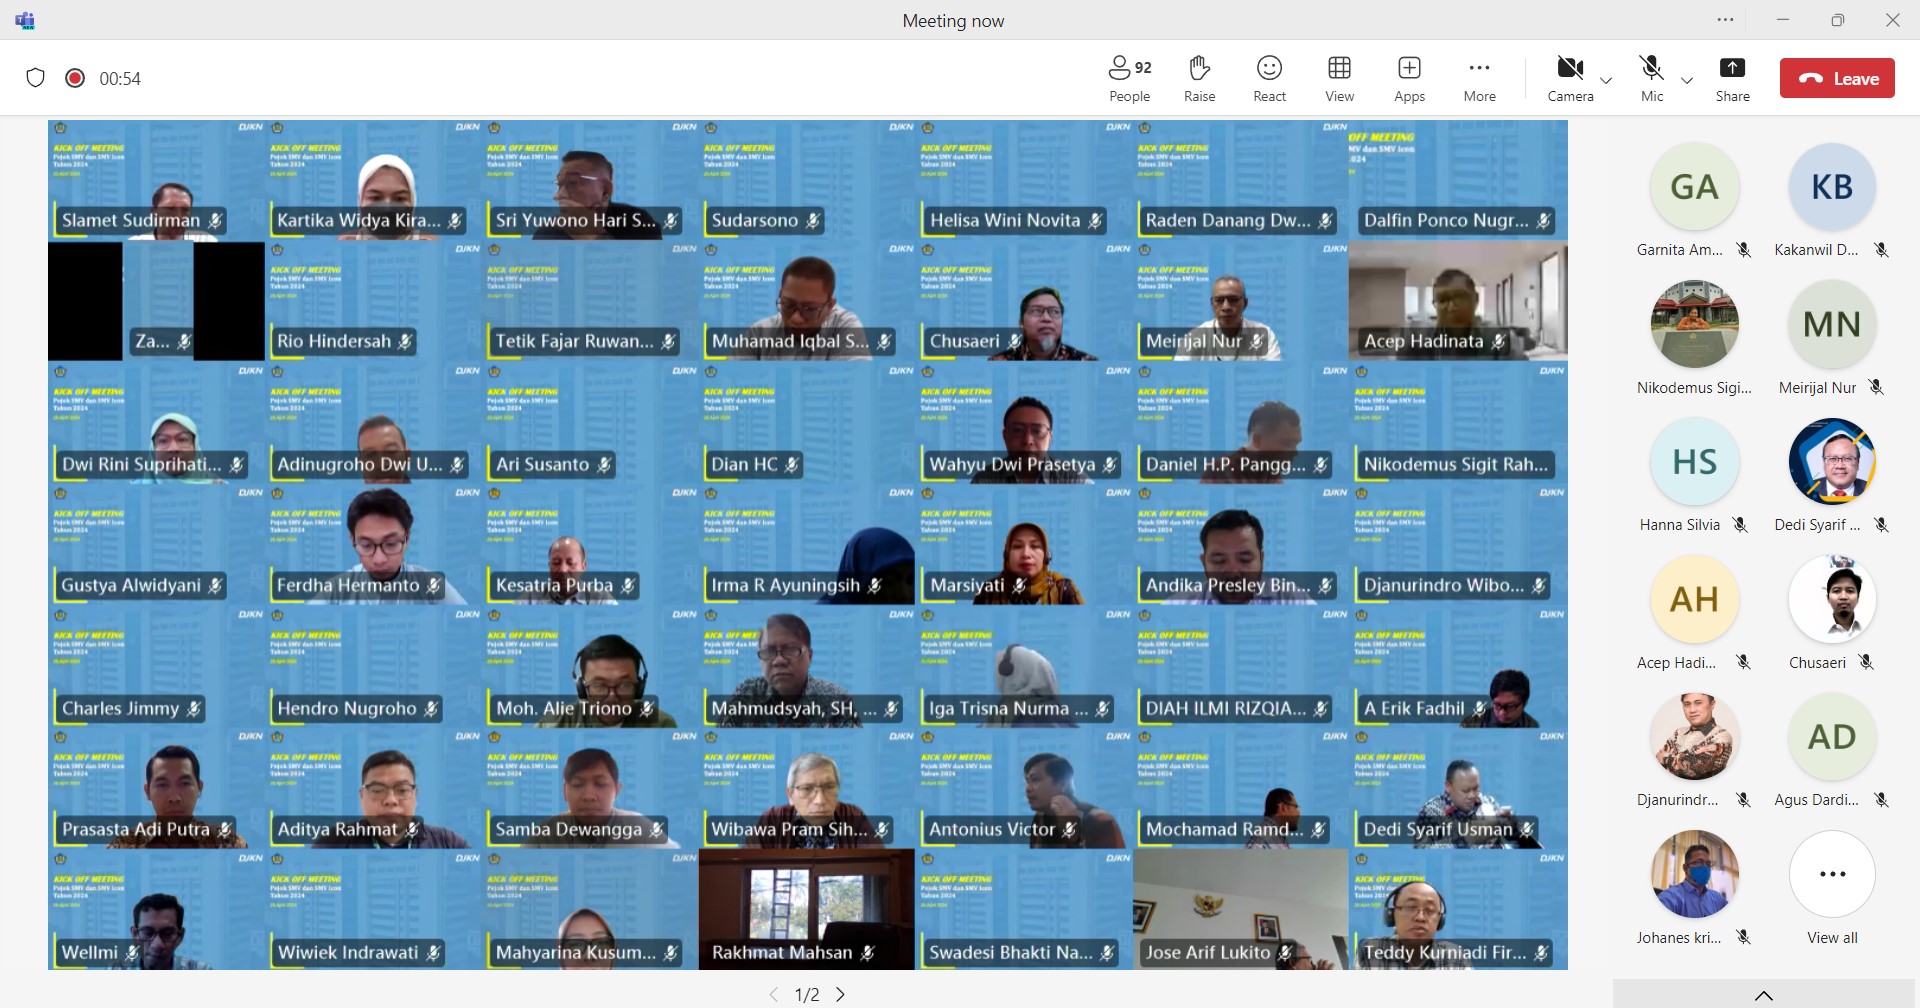
Task: Share your screen content
Action: [1732, 78]
